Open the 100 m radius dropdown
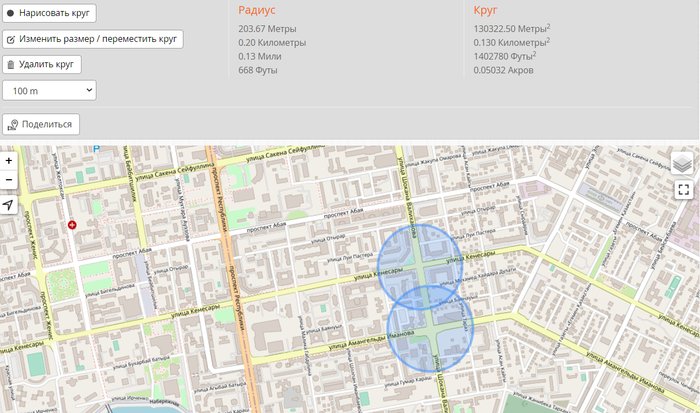 point(49,91)
